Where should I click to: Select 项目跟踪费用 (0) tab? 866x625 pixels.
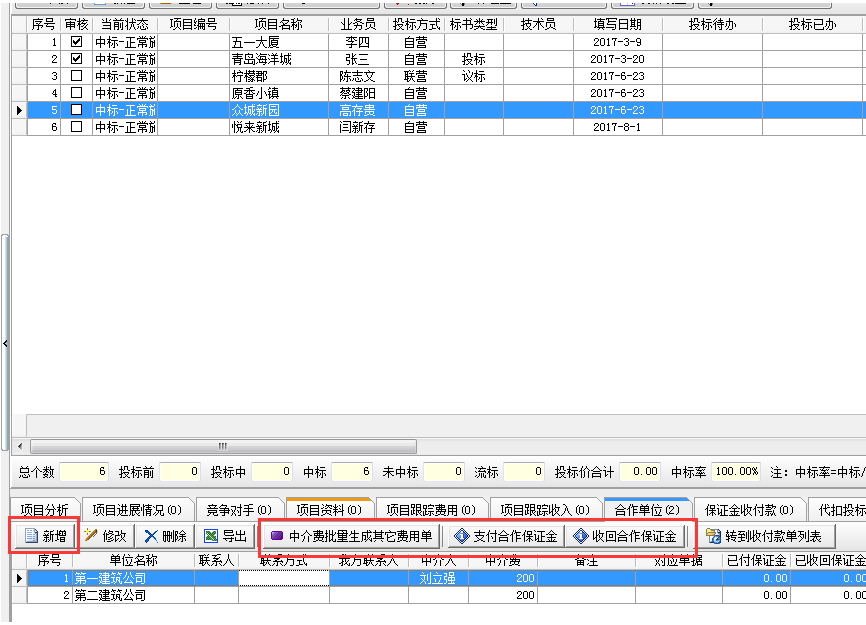point(431,510)
